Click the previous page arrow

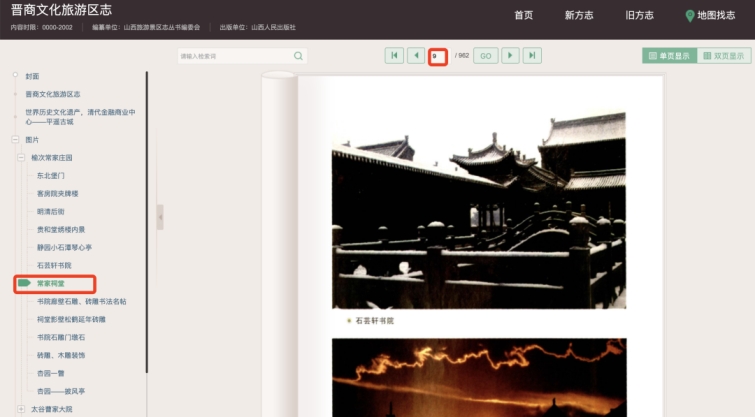[415, 56]
